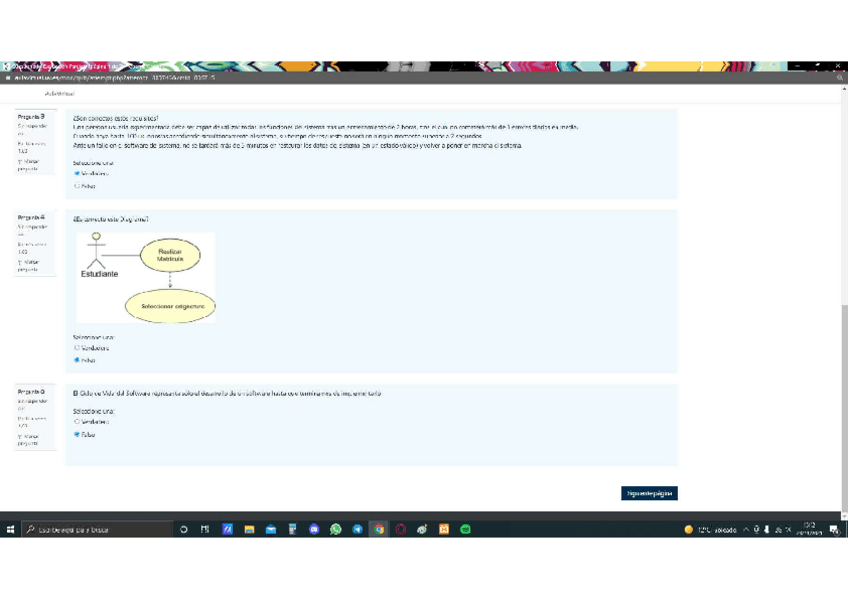This screenshot has height=599, width=848.
Task: Open Telegram from the taskbar
Action: tap(357, 529)
